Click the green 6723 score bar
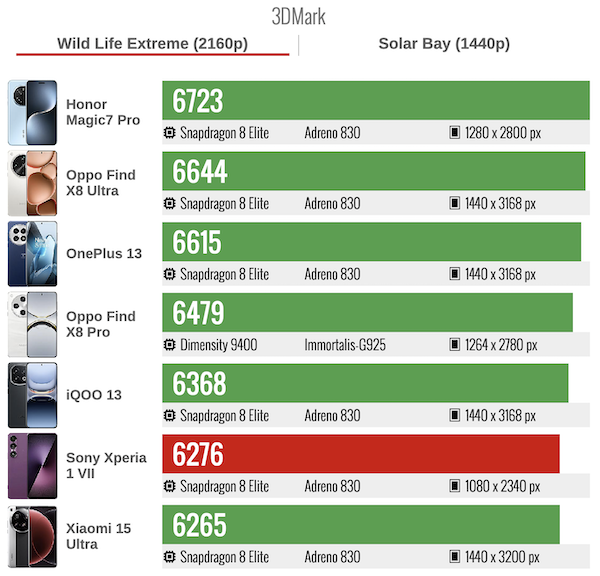 [x=375, y=101]
